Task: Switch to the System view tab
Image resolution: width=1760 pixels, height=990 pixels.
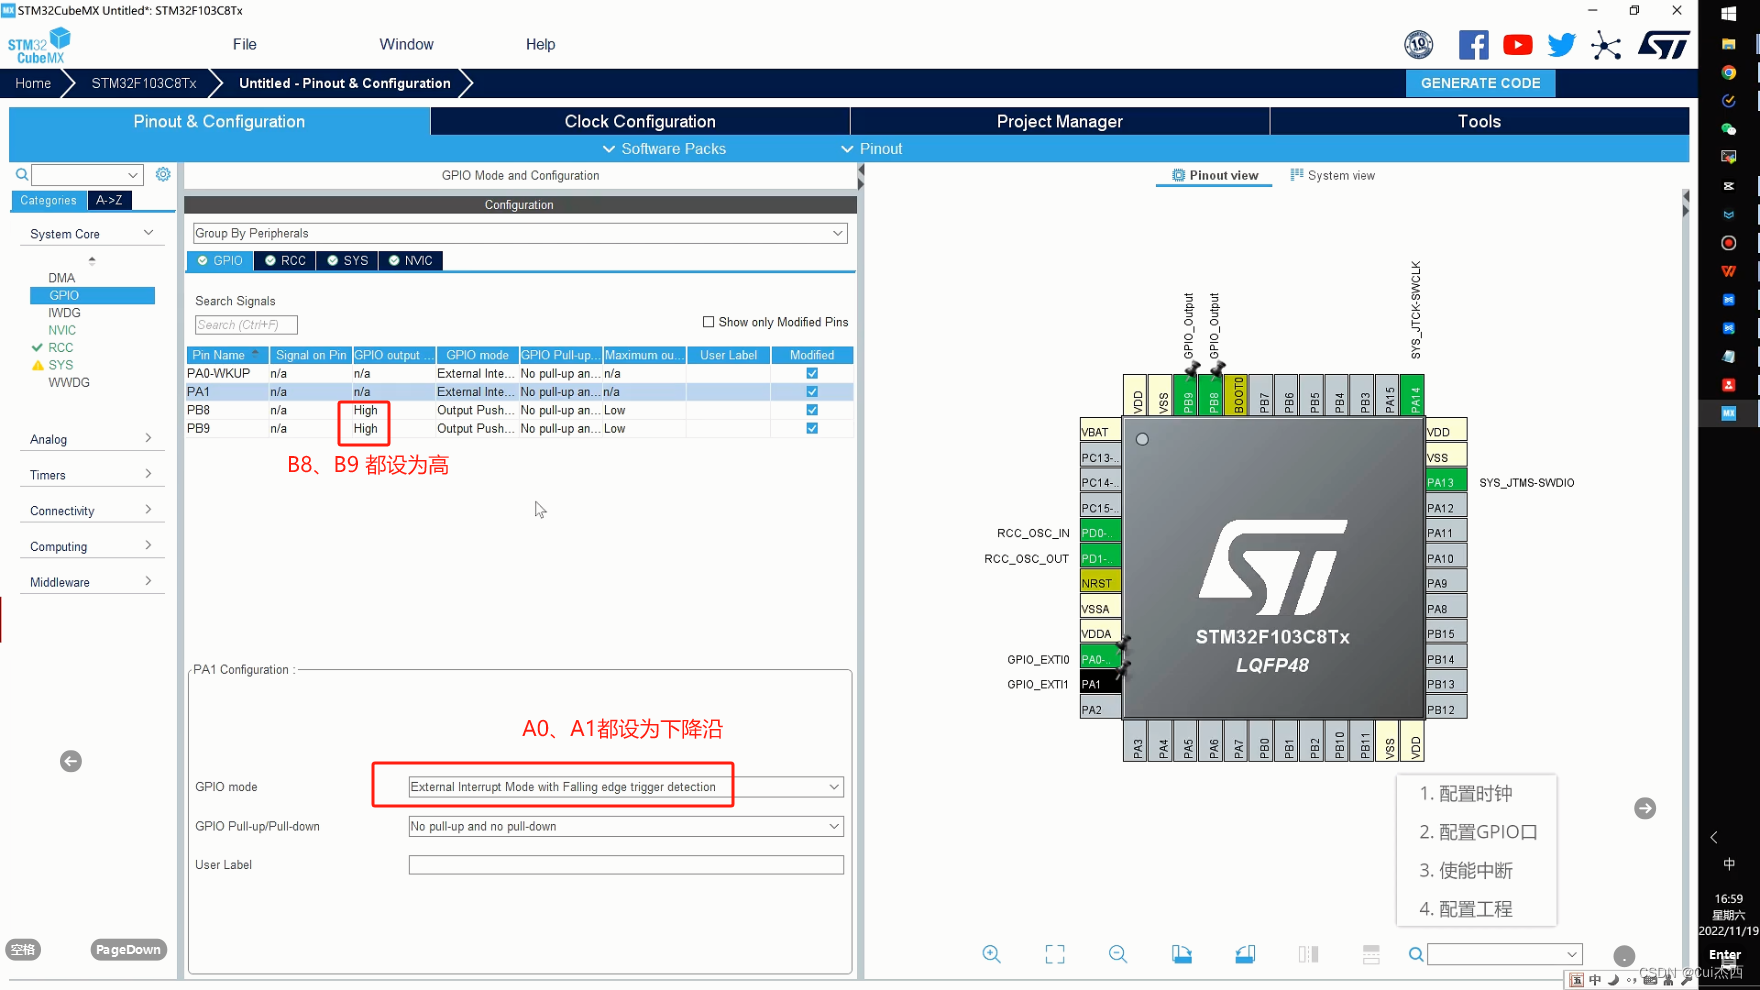Action: (x=1333, y=175)
